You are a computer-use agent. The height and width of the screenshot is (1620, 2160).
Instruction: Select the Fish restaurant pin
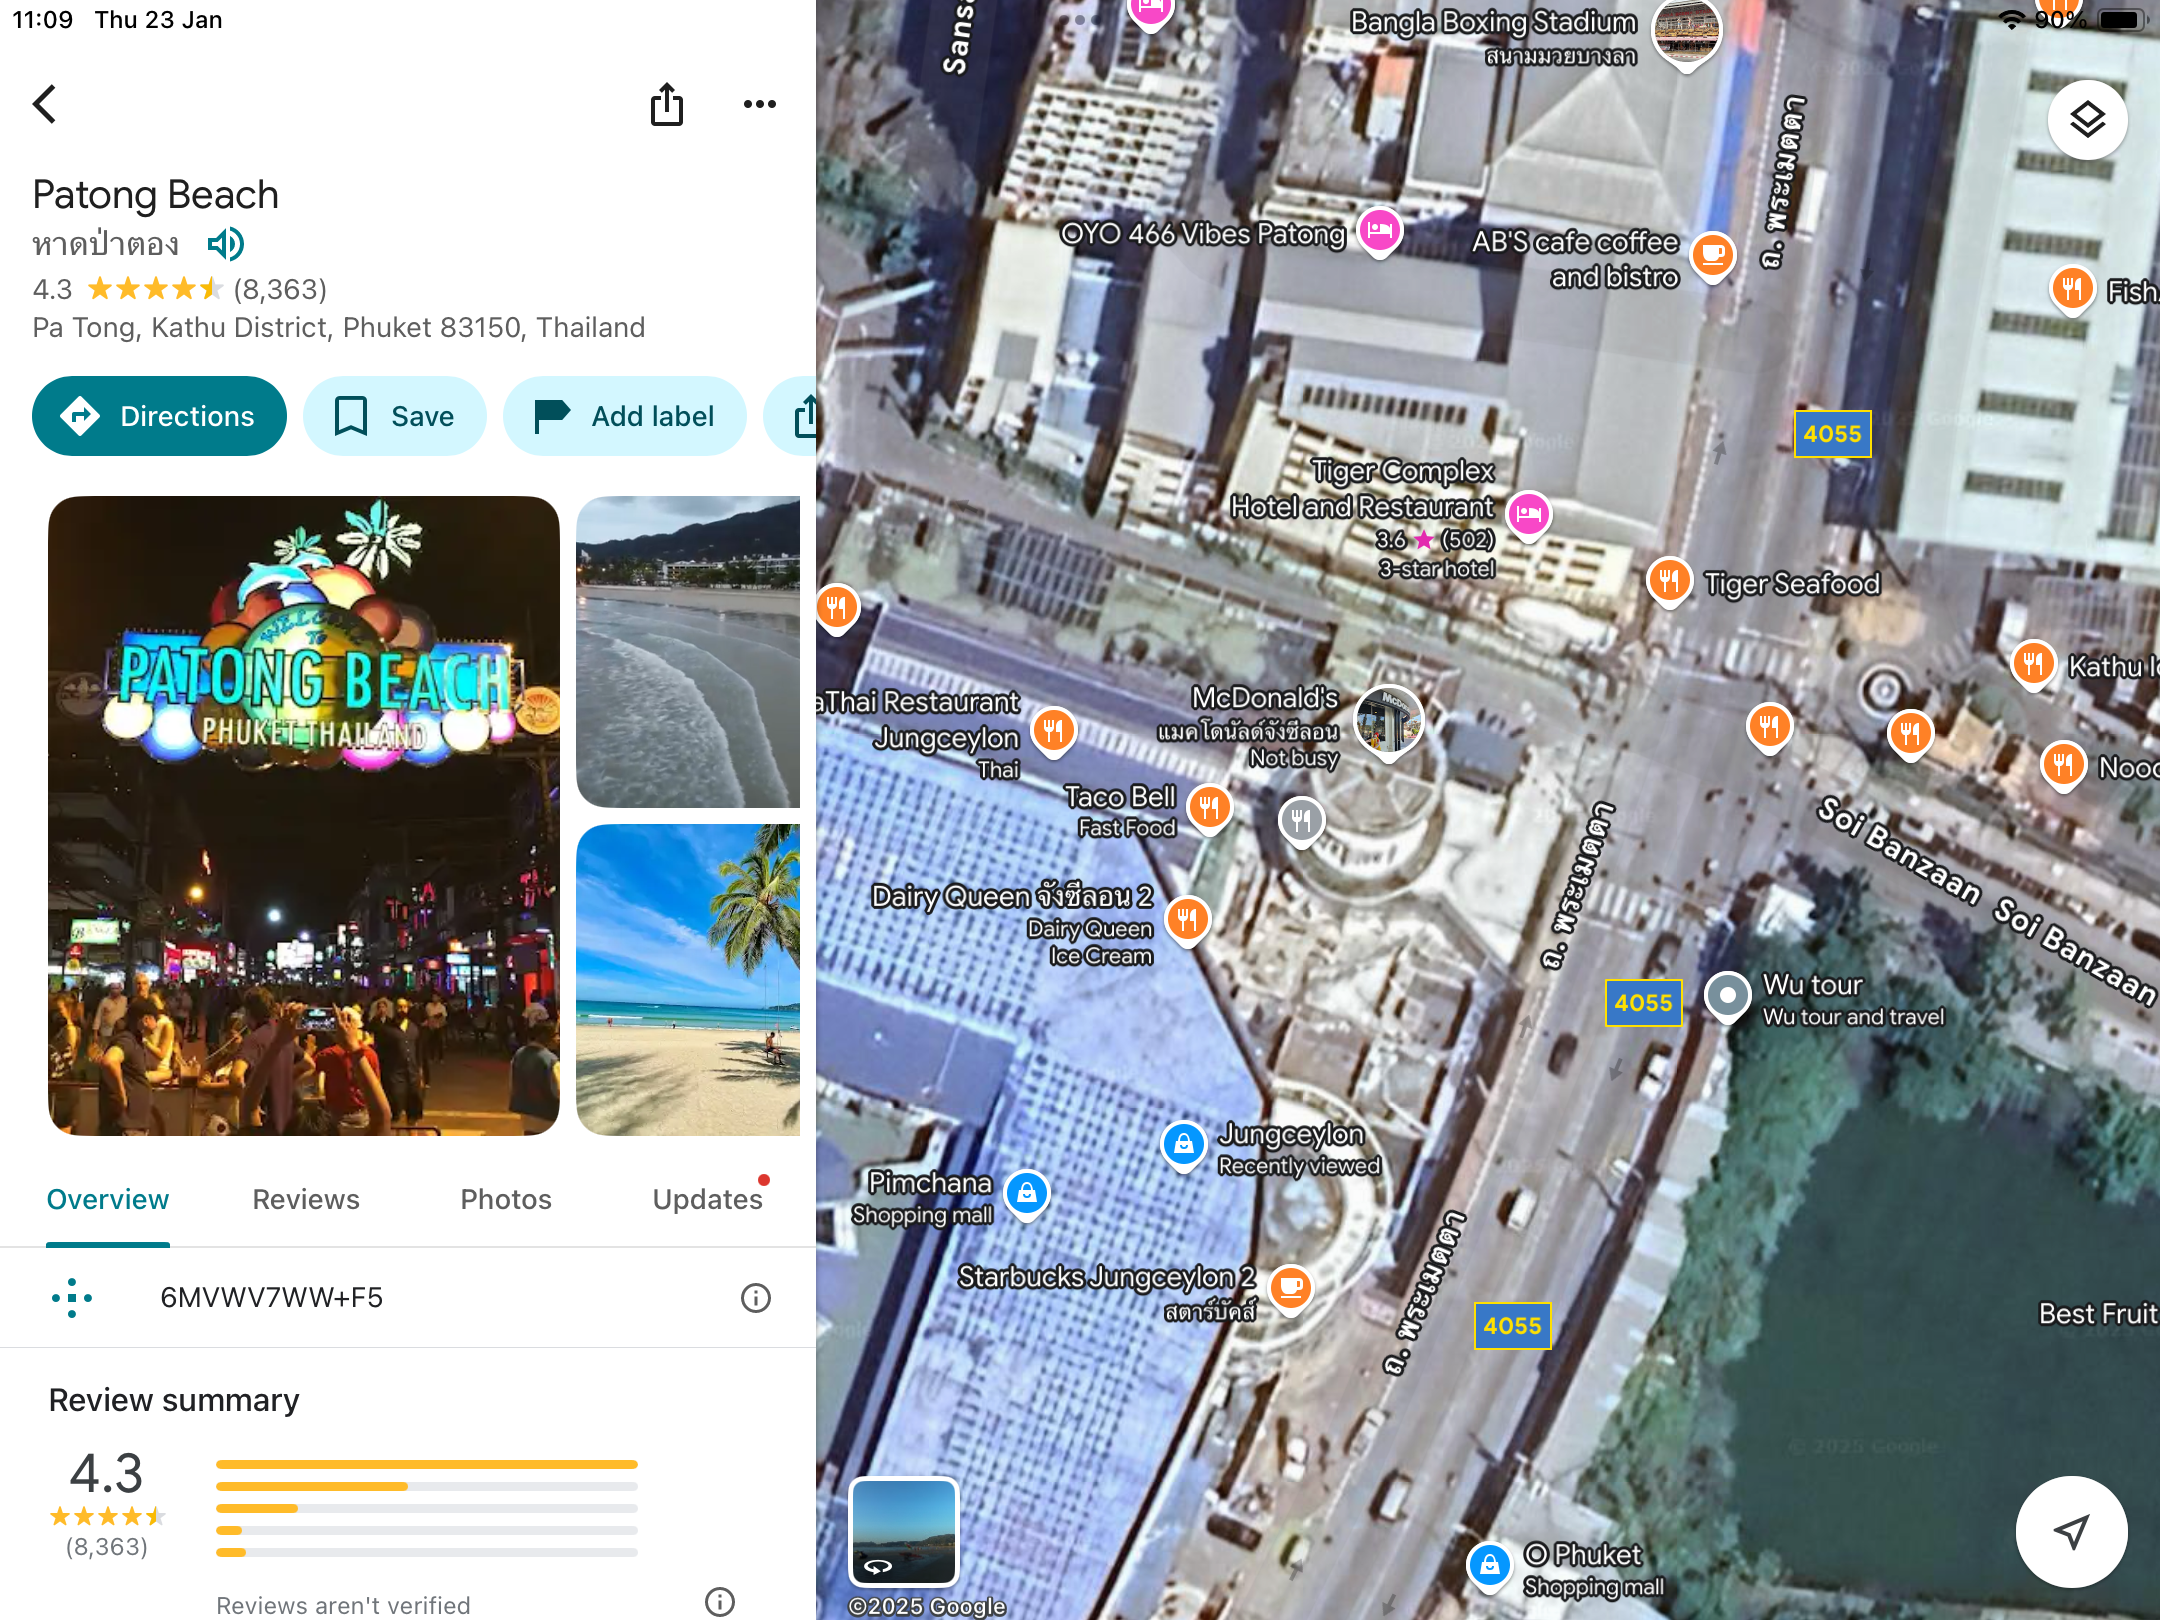click(x=2072, y=291)
